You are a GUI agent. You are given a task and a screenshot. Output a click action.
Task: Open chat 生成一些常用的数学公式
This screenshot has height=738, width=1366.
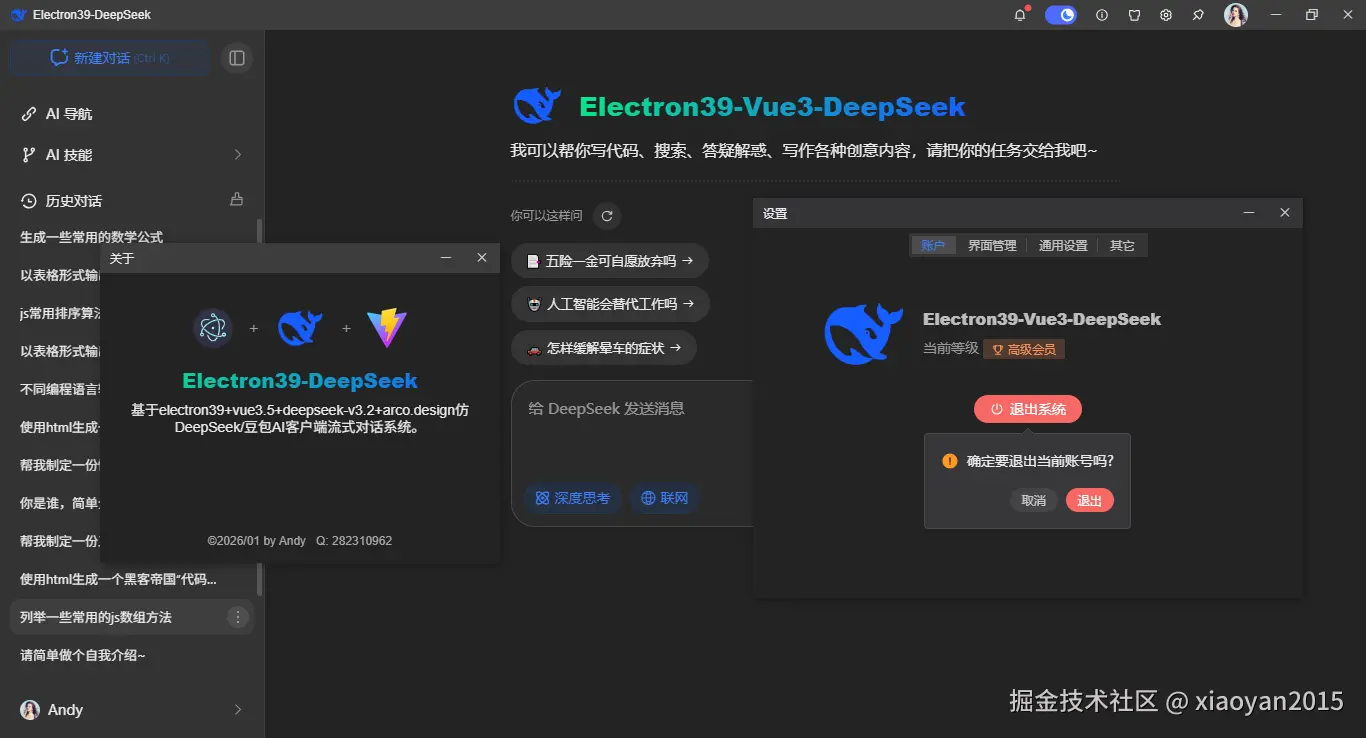tap(91, 237)
